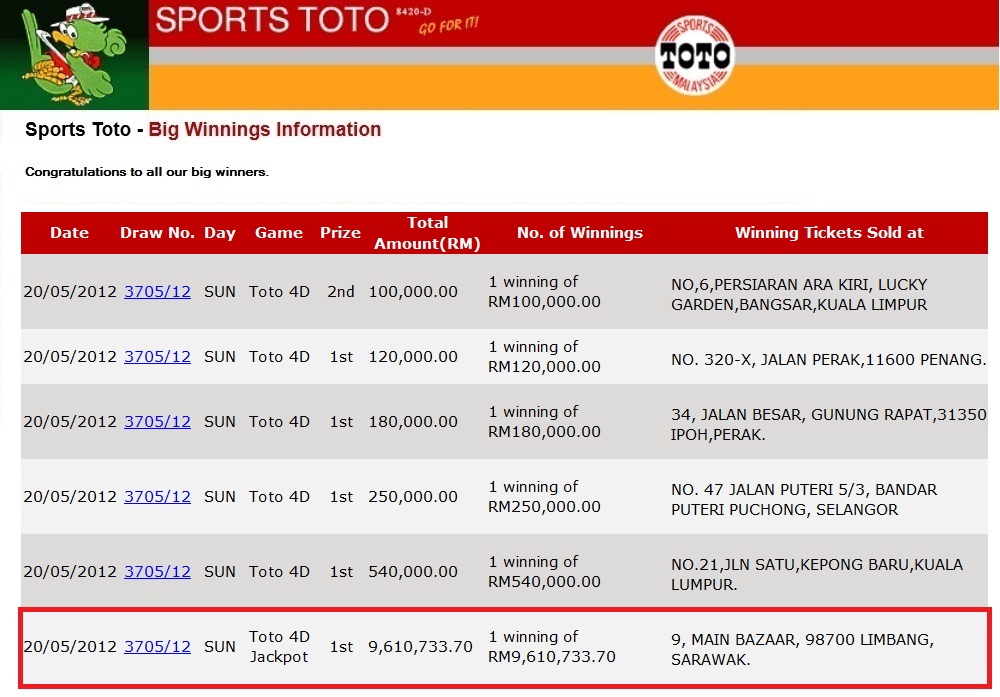Click the Gunung Rapat Ipoh address
The height and width of the screenshot is (697, 1000).
(x=828, y=425)
